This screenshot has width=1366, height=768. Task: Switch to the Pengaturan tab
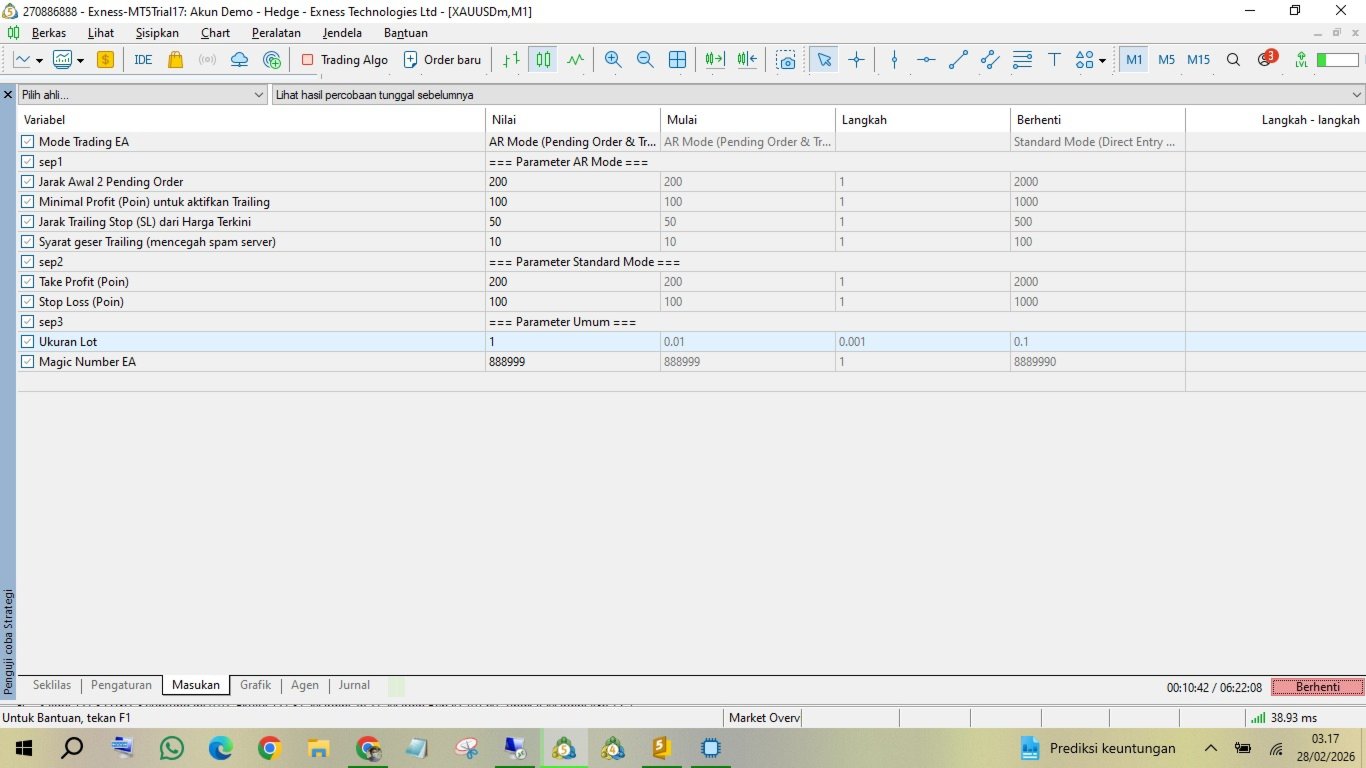pos(121,685)
